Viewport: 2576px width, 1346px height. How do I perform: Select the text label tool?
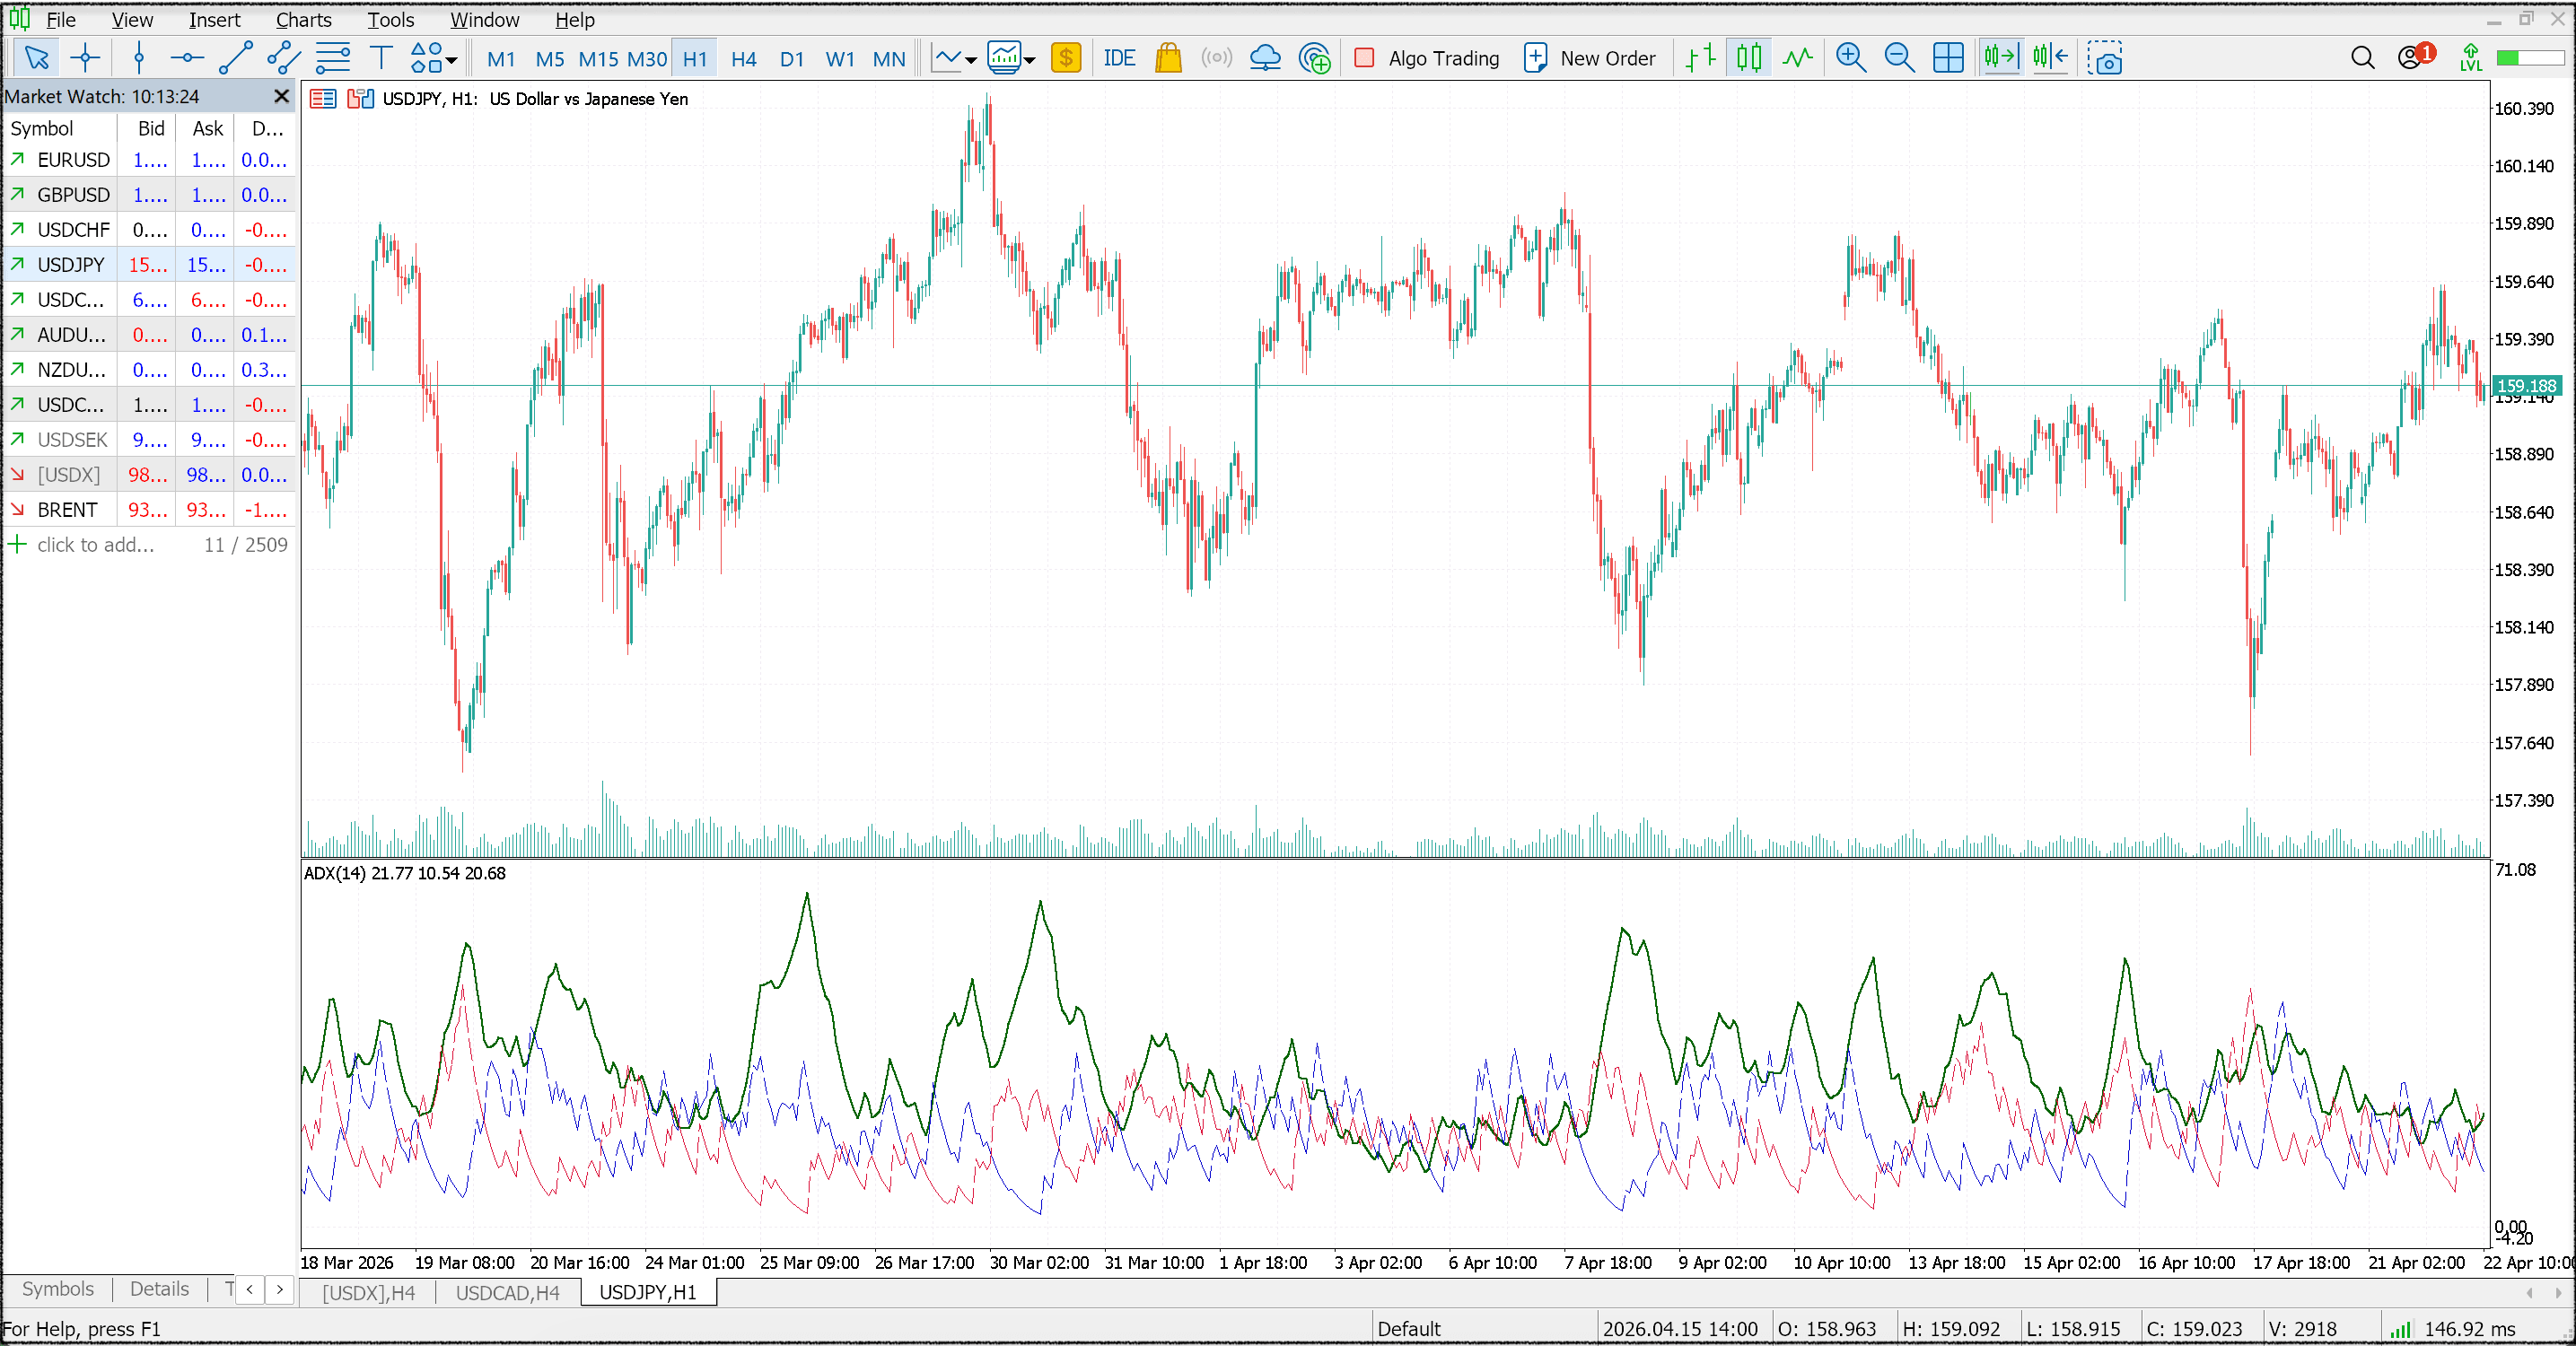coord(381,58)
